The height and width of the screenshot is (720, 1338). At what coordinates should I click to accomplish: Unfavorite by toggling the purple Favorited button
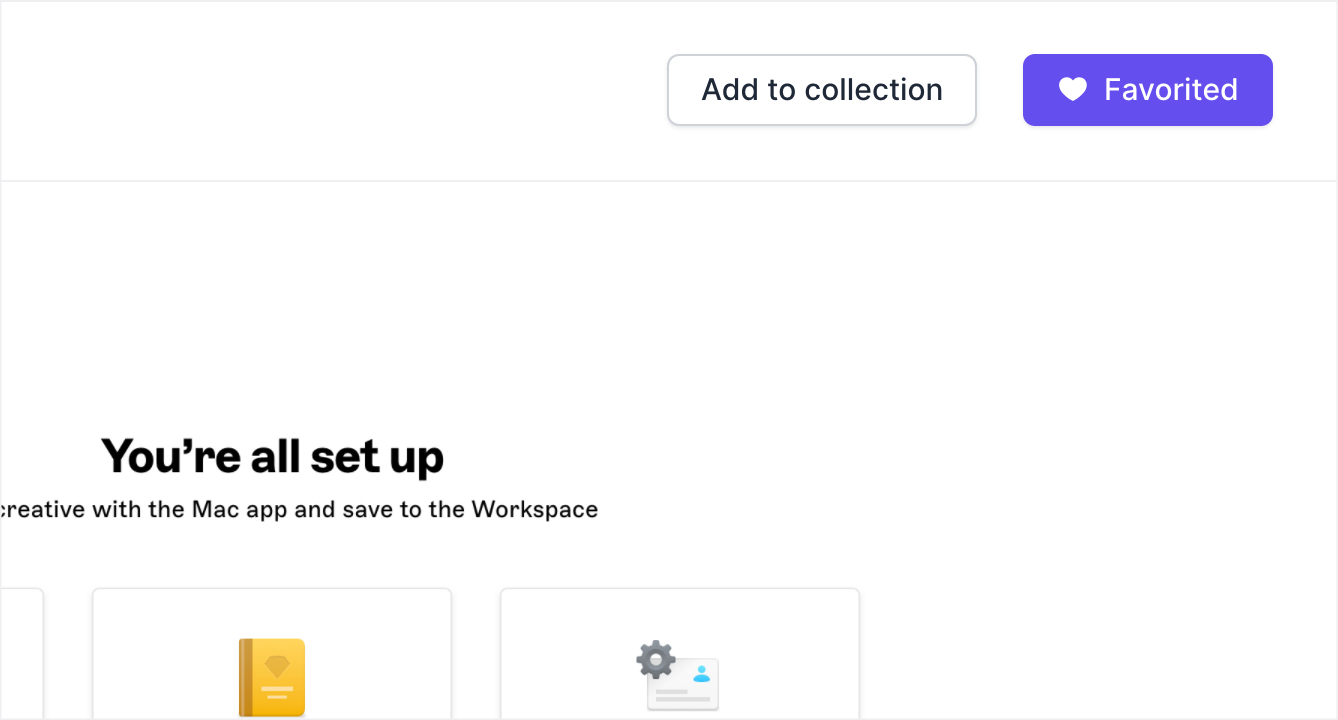tap(1148, 90)
